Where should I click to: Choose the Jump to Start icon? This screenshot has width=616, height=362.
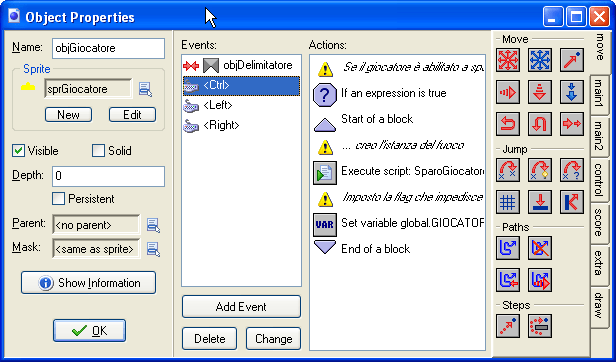click(540, 170)
